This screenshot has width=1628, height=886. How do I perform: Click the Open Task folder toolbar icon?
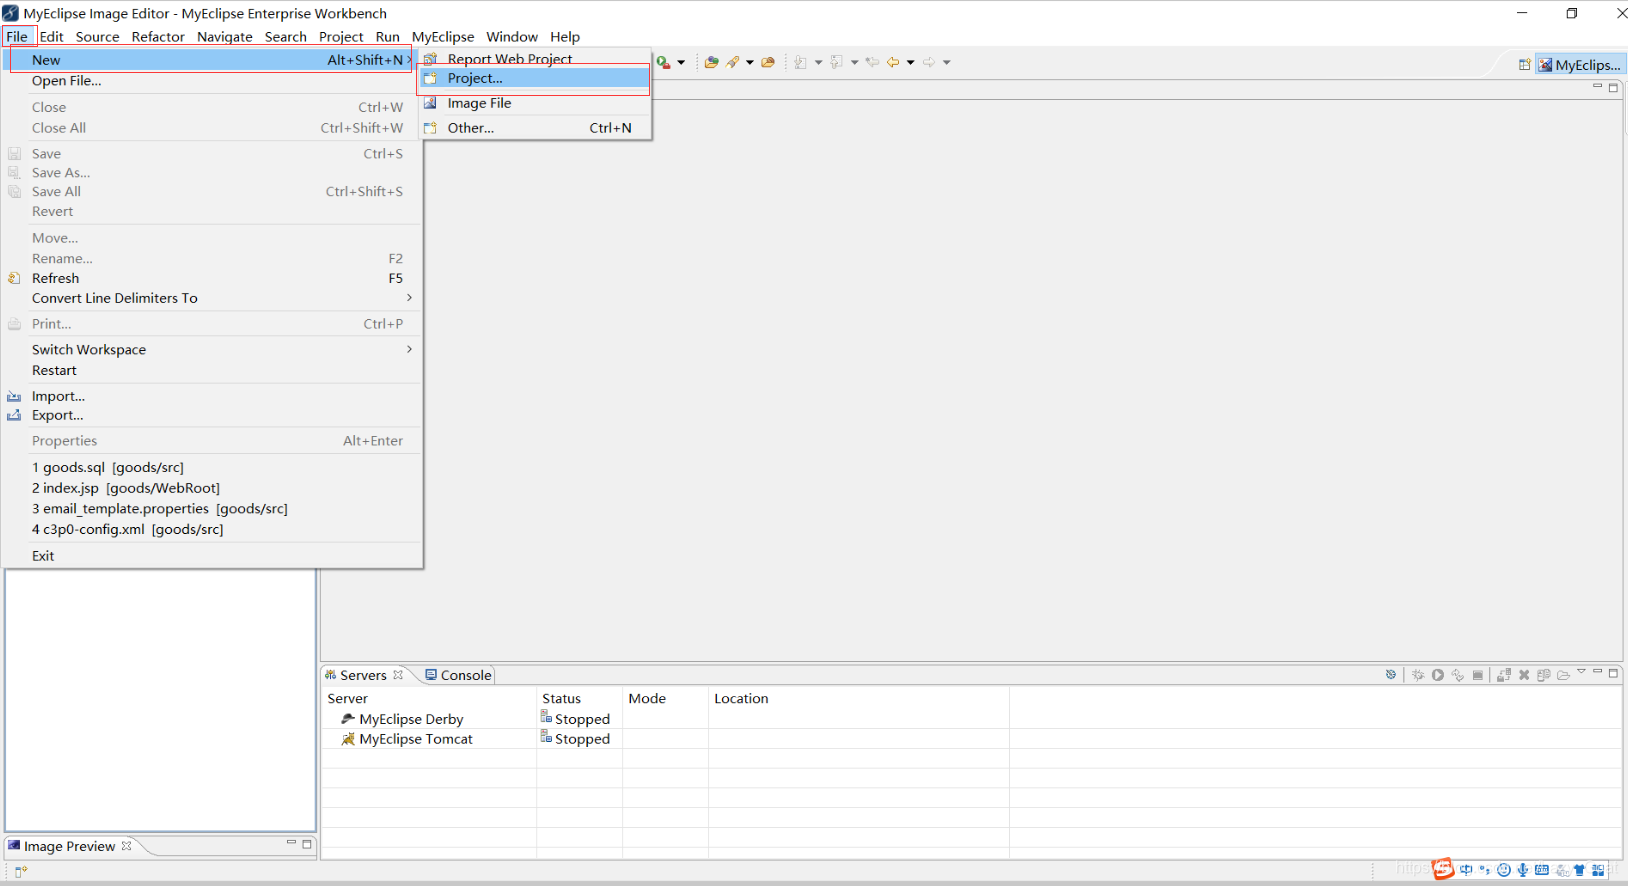pos(768,62)
